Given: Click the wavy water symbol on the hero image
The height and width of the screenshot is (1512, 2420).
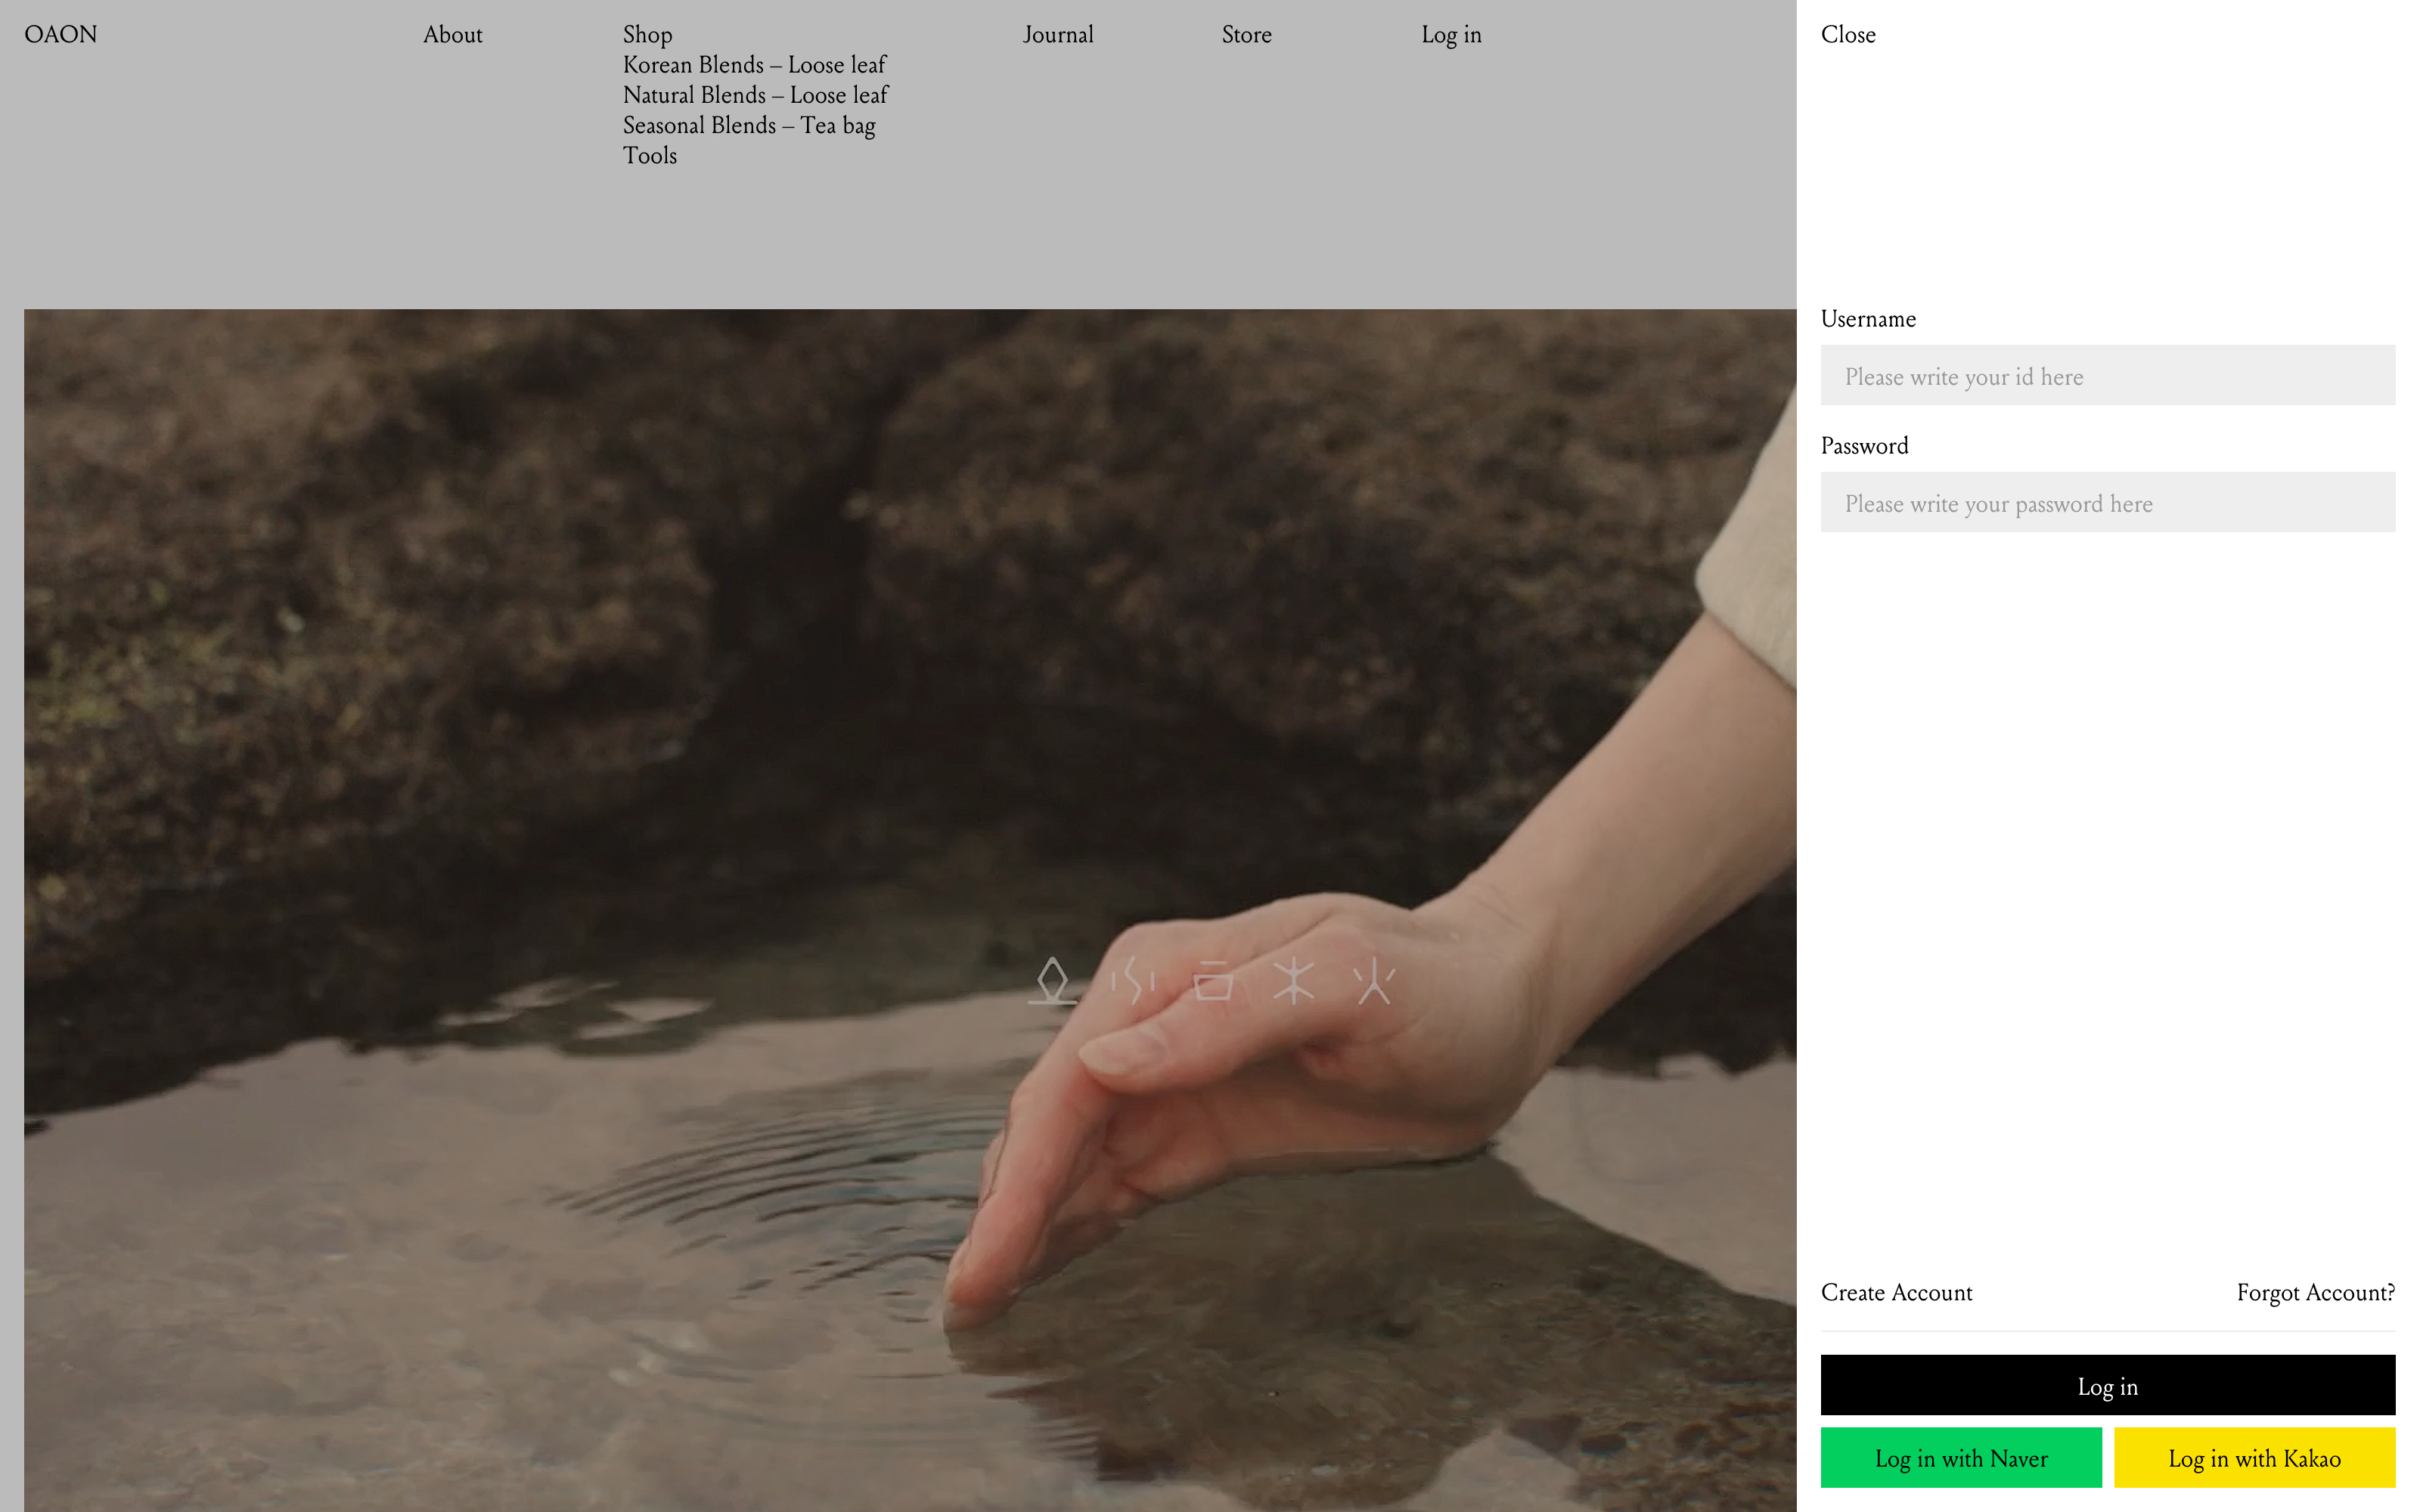Looking at the screenshot, I should [x=1133, y=980].
